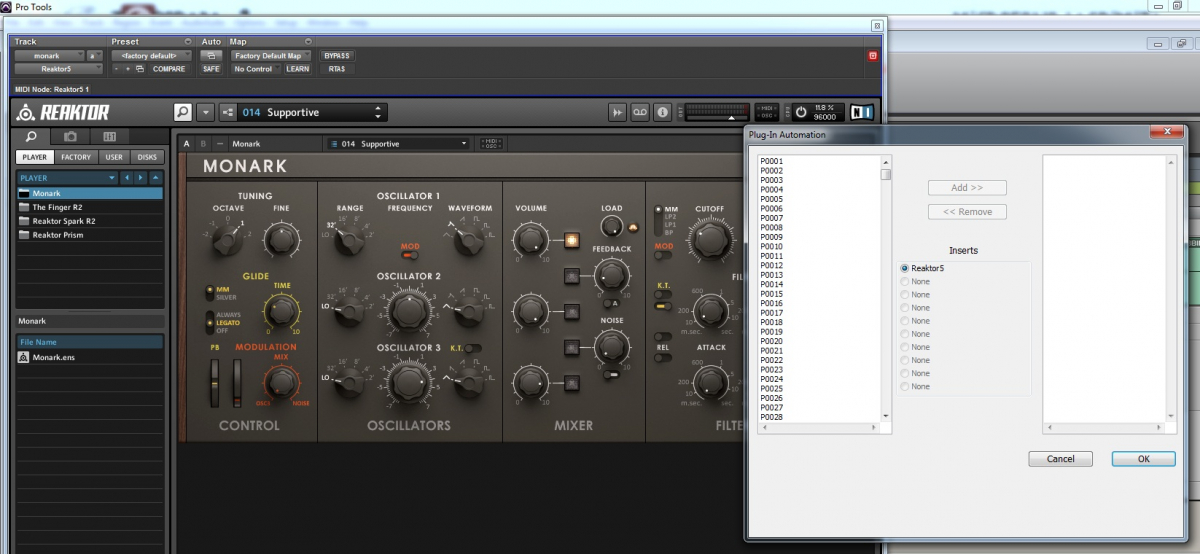Switch to the panelsets tab

[109, 136]
